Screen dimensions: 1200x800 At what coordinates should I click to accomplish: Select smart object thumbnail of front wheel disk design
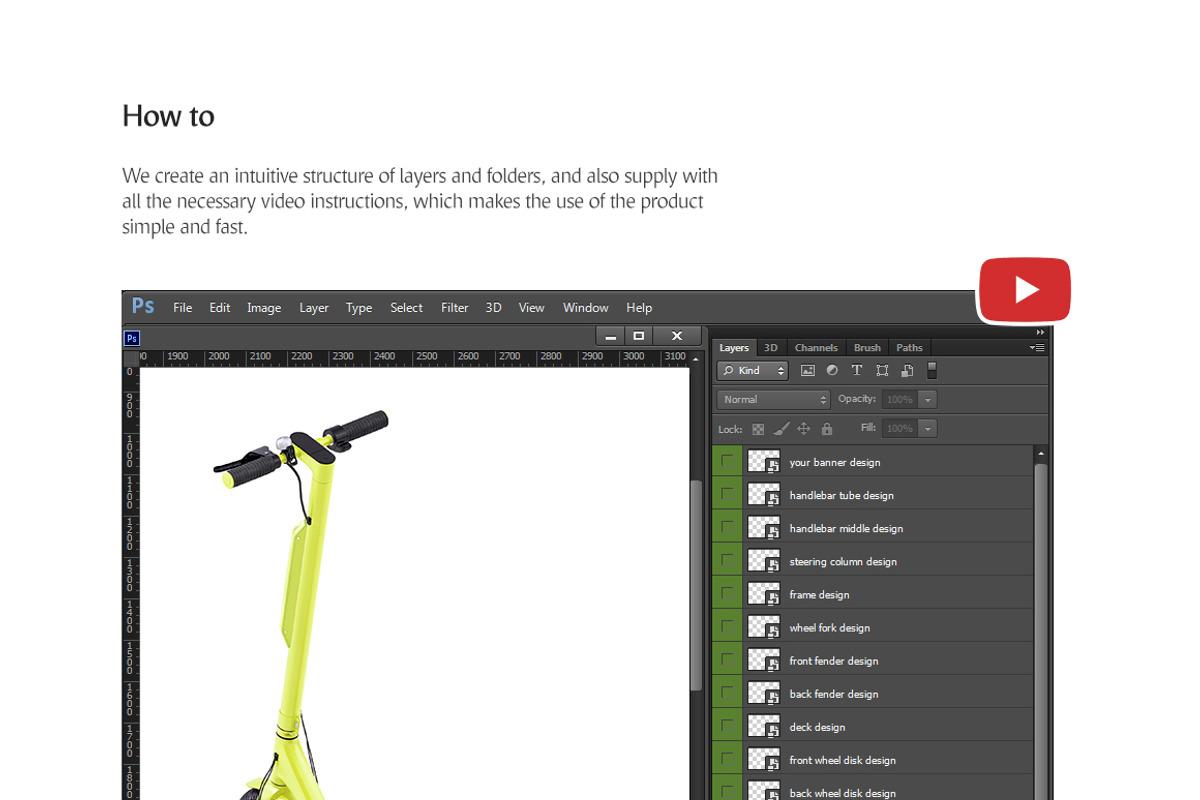click(x=764, y=759)
